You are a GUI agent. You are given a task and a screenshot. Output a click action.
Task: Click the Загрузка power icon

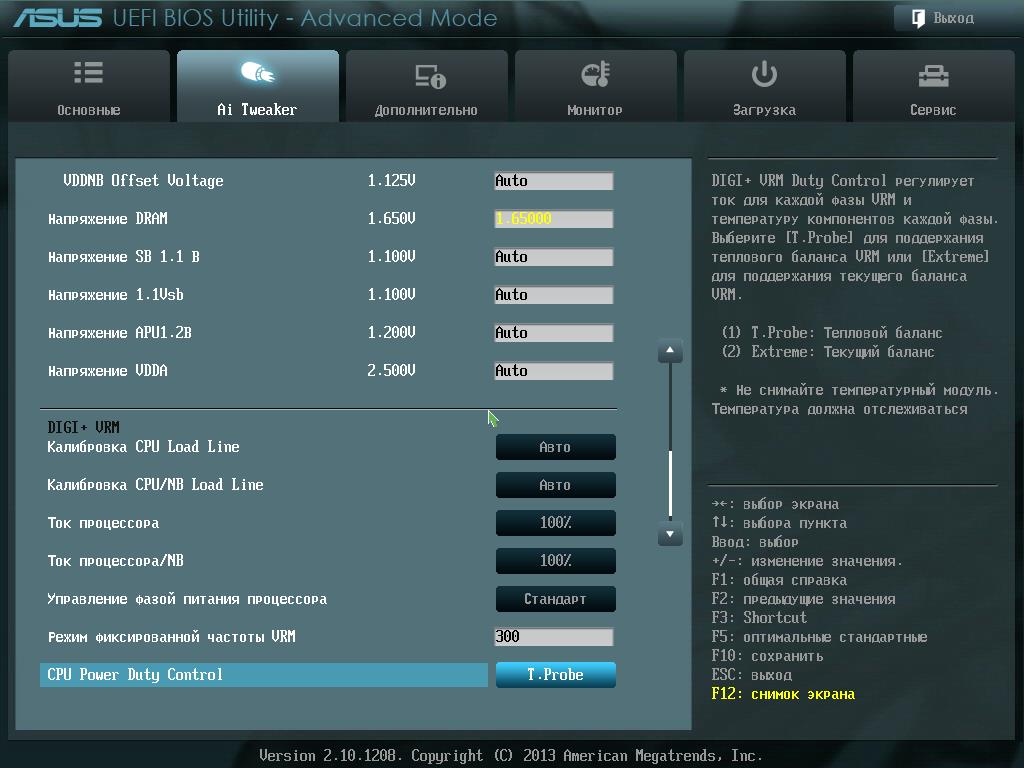point(764,74)
